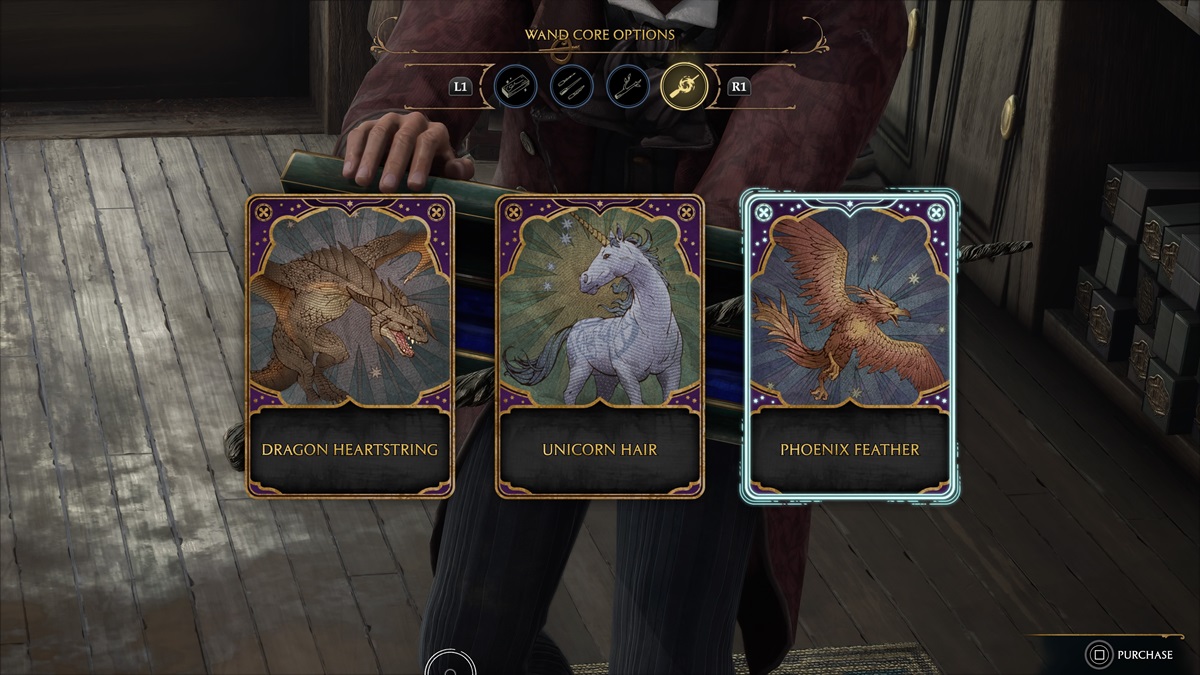Viewport: 1200px width, 675px height.
Task: Click the phoenix bird artwork illustration
Action: point(850,305)
